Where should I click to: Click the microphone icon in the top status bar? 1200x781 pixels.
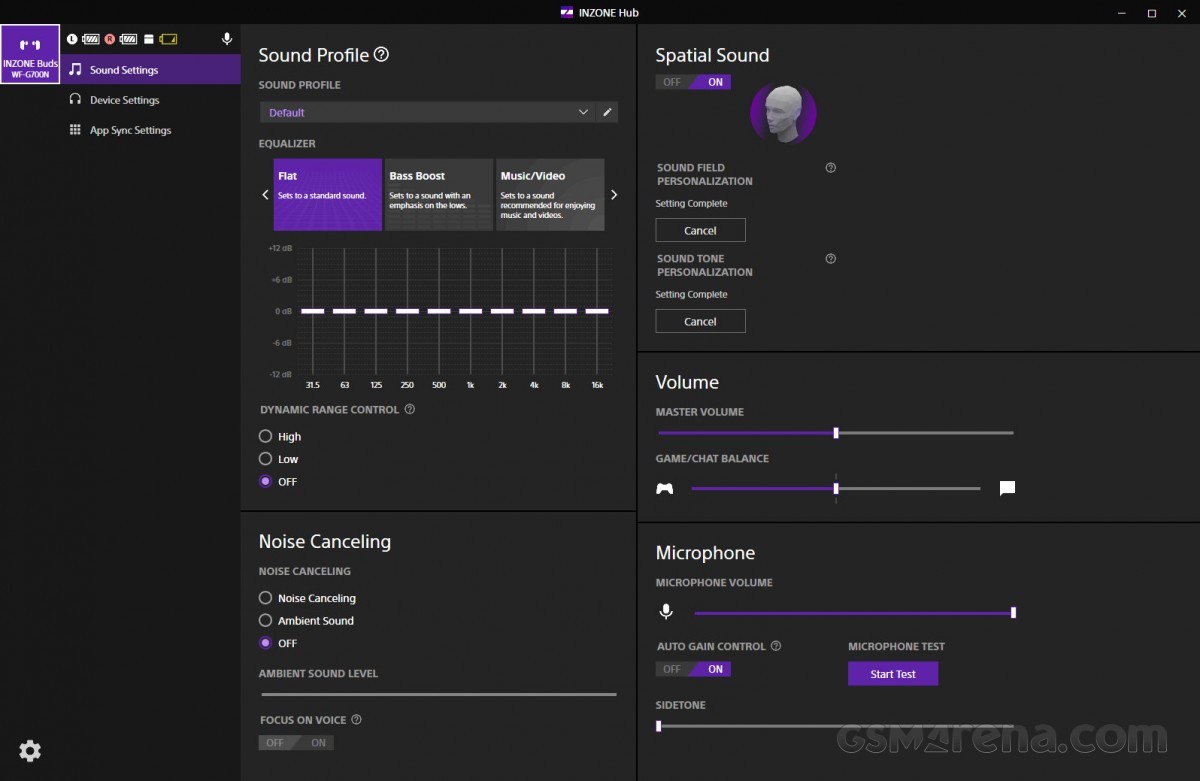(x=227, y=39)
